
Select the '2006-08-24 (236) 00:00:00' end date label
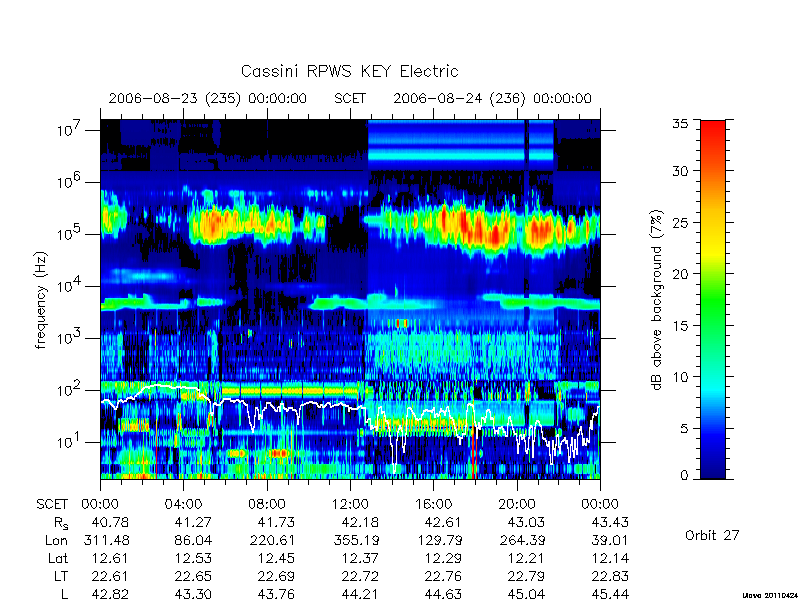point(492,98)
